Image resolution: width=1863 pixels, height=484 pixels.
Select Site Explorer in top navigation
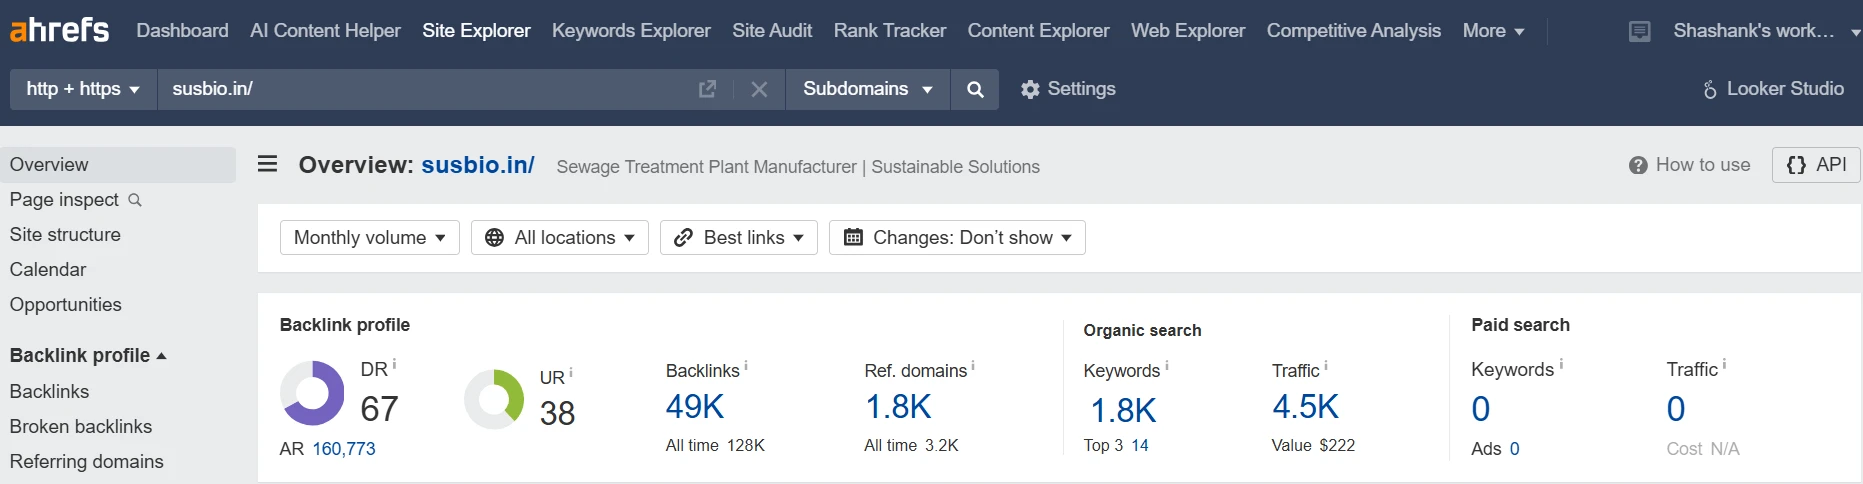pyautogui.click(x=476, y=31)
